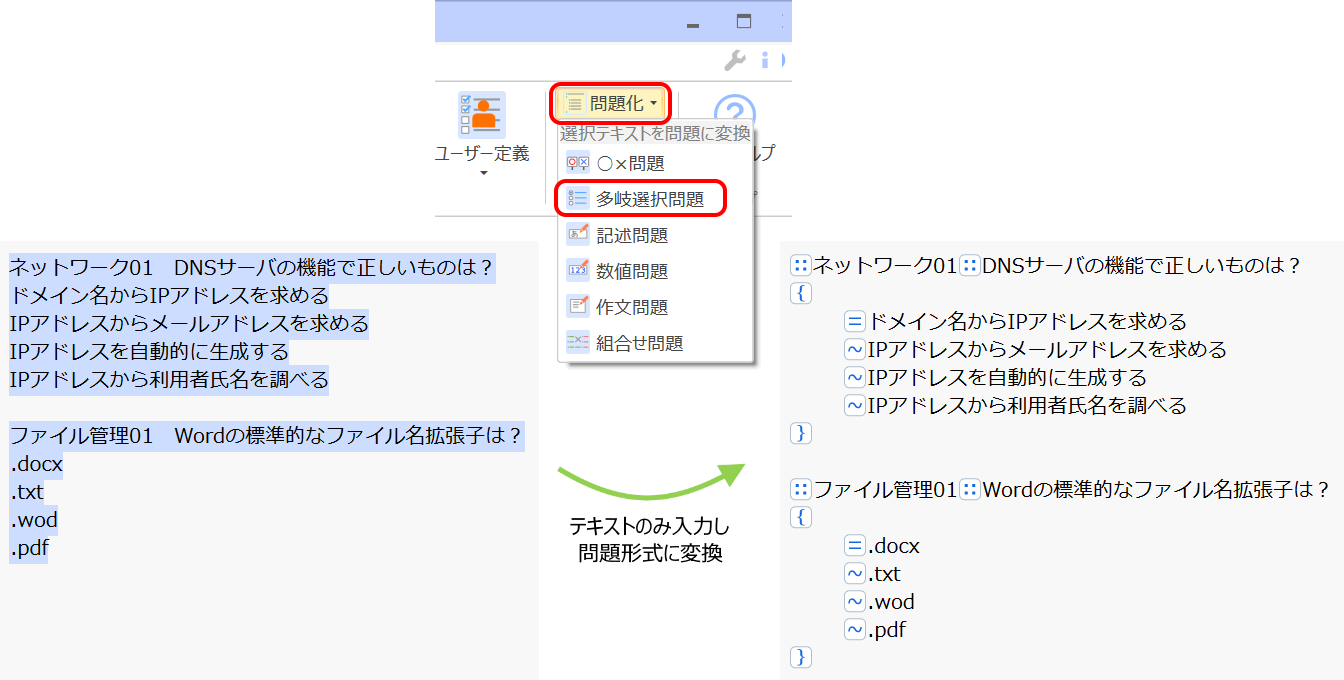Click the ○×問題 icon in menu
This screenshot has height=680, width=1344.
point(578,163)
